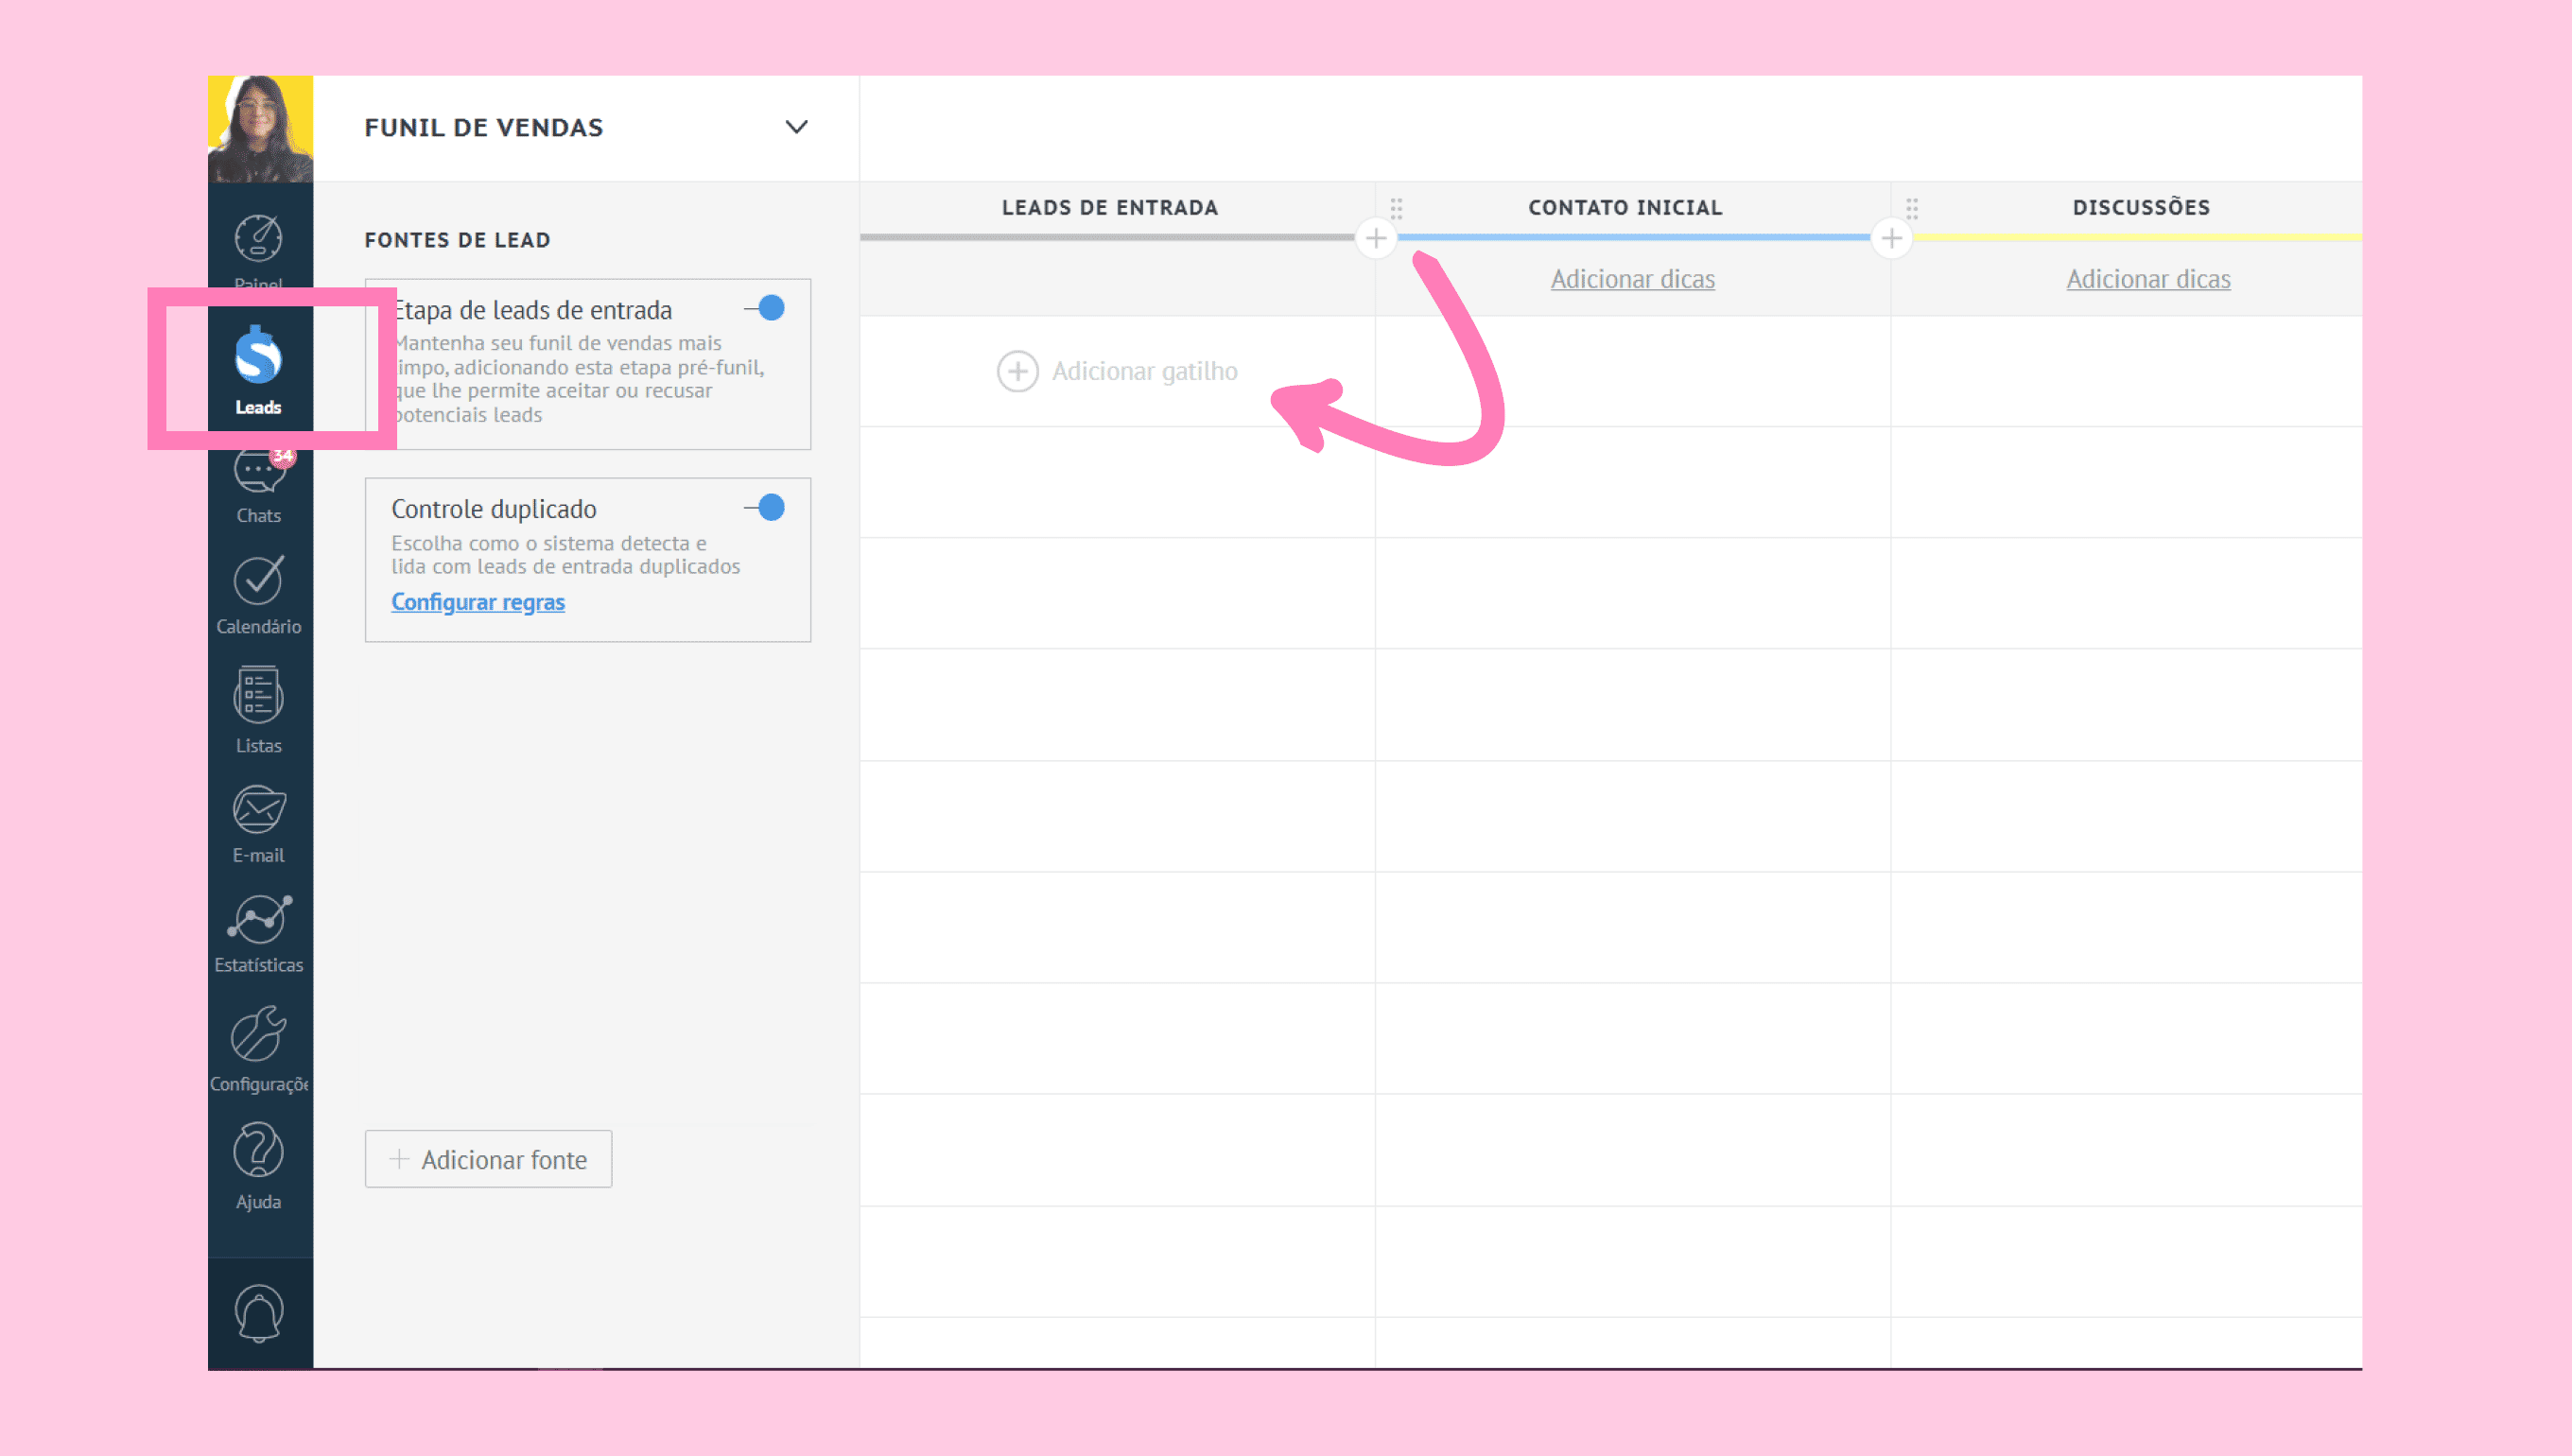Click the Etapa de leads de entrada title
The image size is (2572, 1456).
(534, 310)
